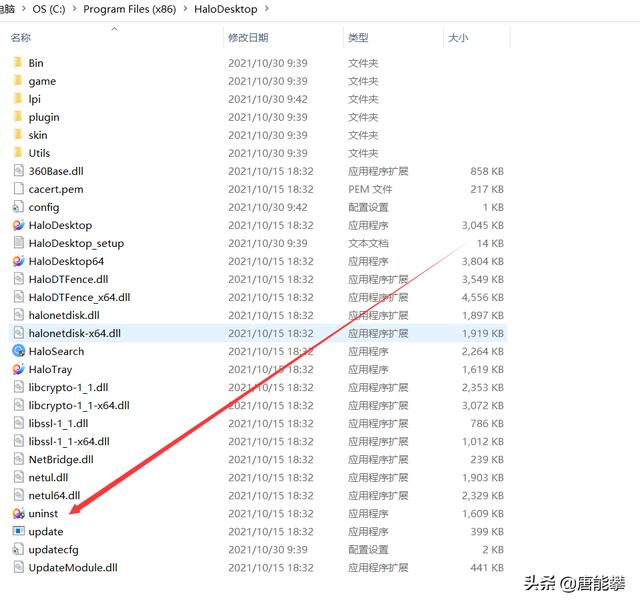Click the 文件夹 type of the Bin folder
The height and width of the screenshot is (606, 640).
(363, 63)
